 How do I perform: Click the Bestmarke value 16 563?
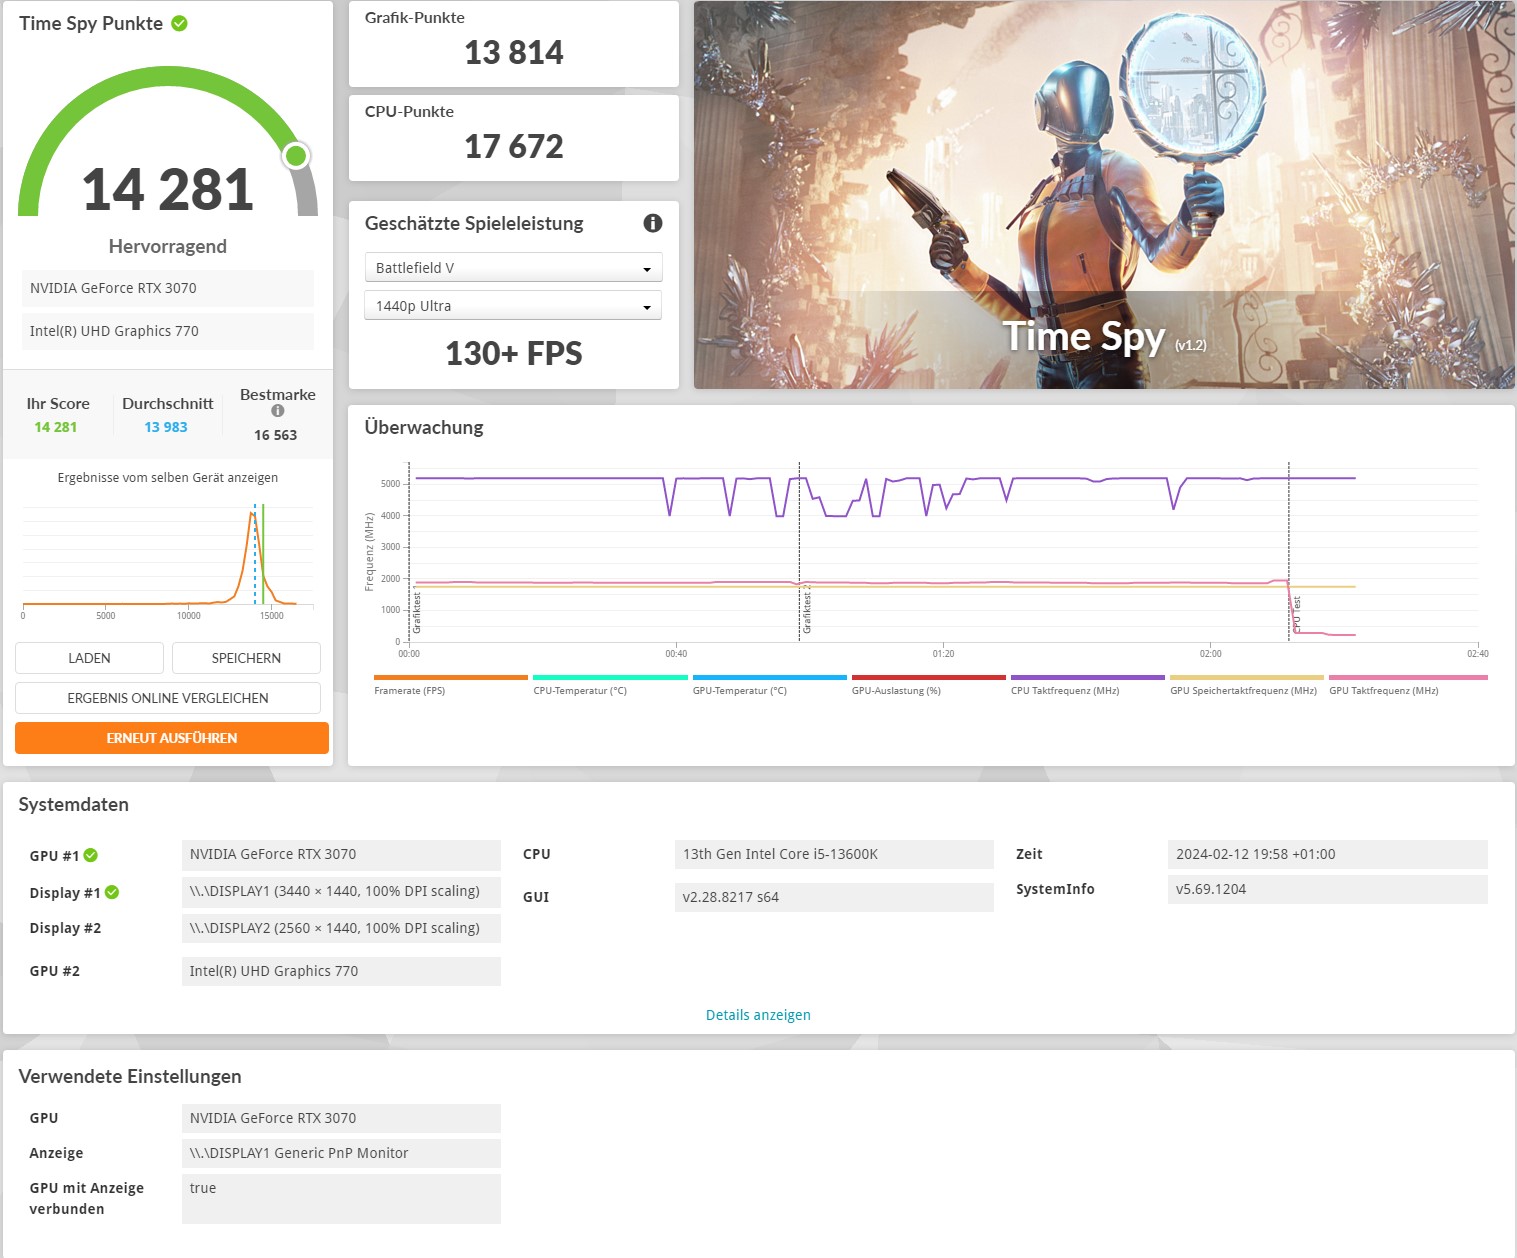click(x=276, y=435)
